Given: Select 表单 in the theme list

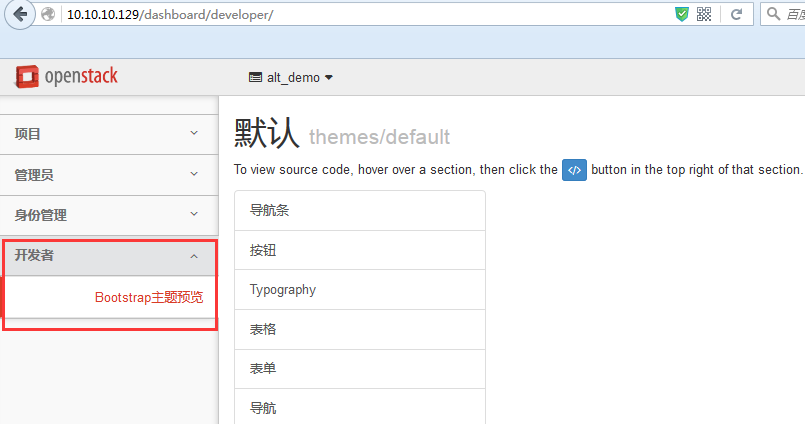Looking at the screenshot, I should 360,369.
